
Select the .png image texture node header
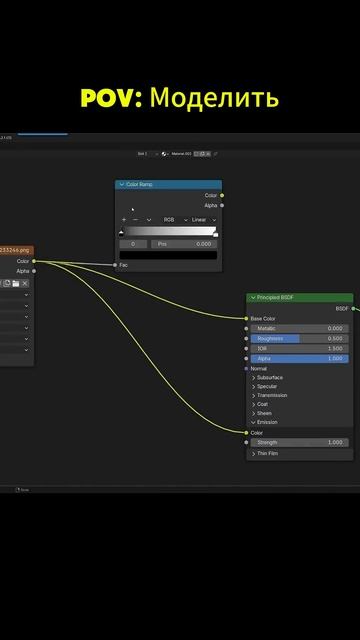17,250
